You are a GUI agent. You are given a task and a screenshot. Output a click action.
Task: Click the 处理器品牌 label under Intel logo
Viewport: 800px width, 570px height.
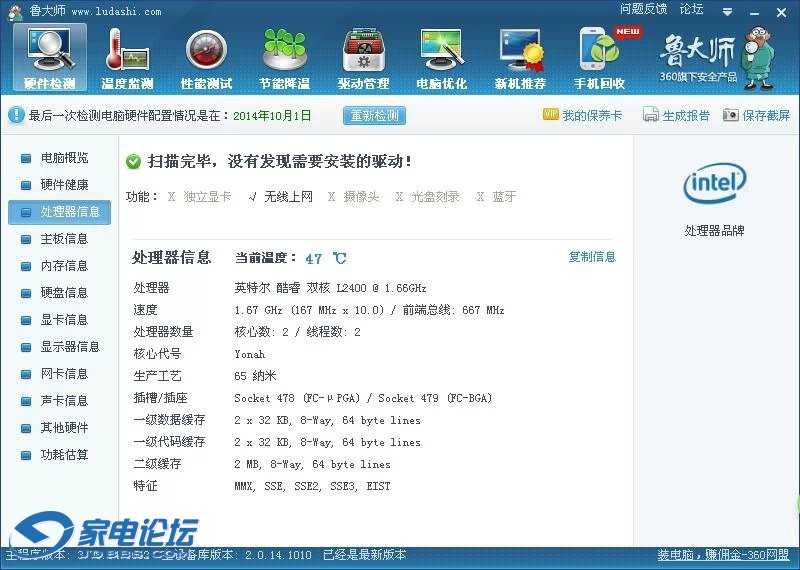point(714,231)
